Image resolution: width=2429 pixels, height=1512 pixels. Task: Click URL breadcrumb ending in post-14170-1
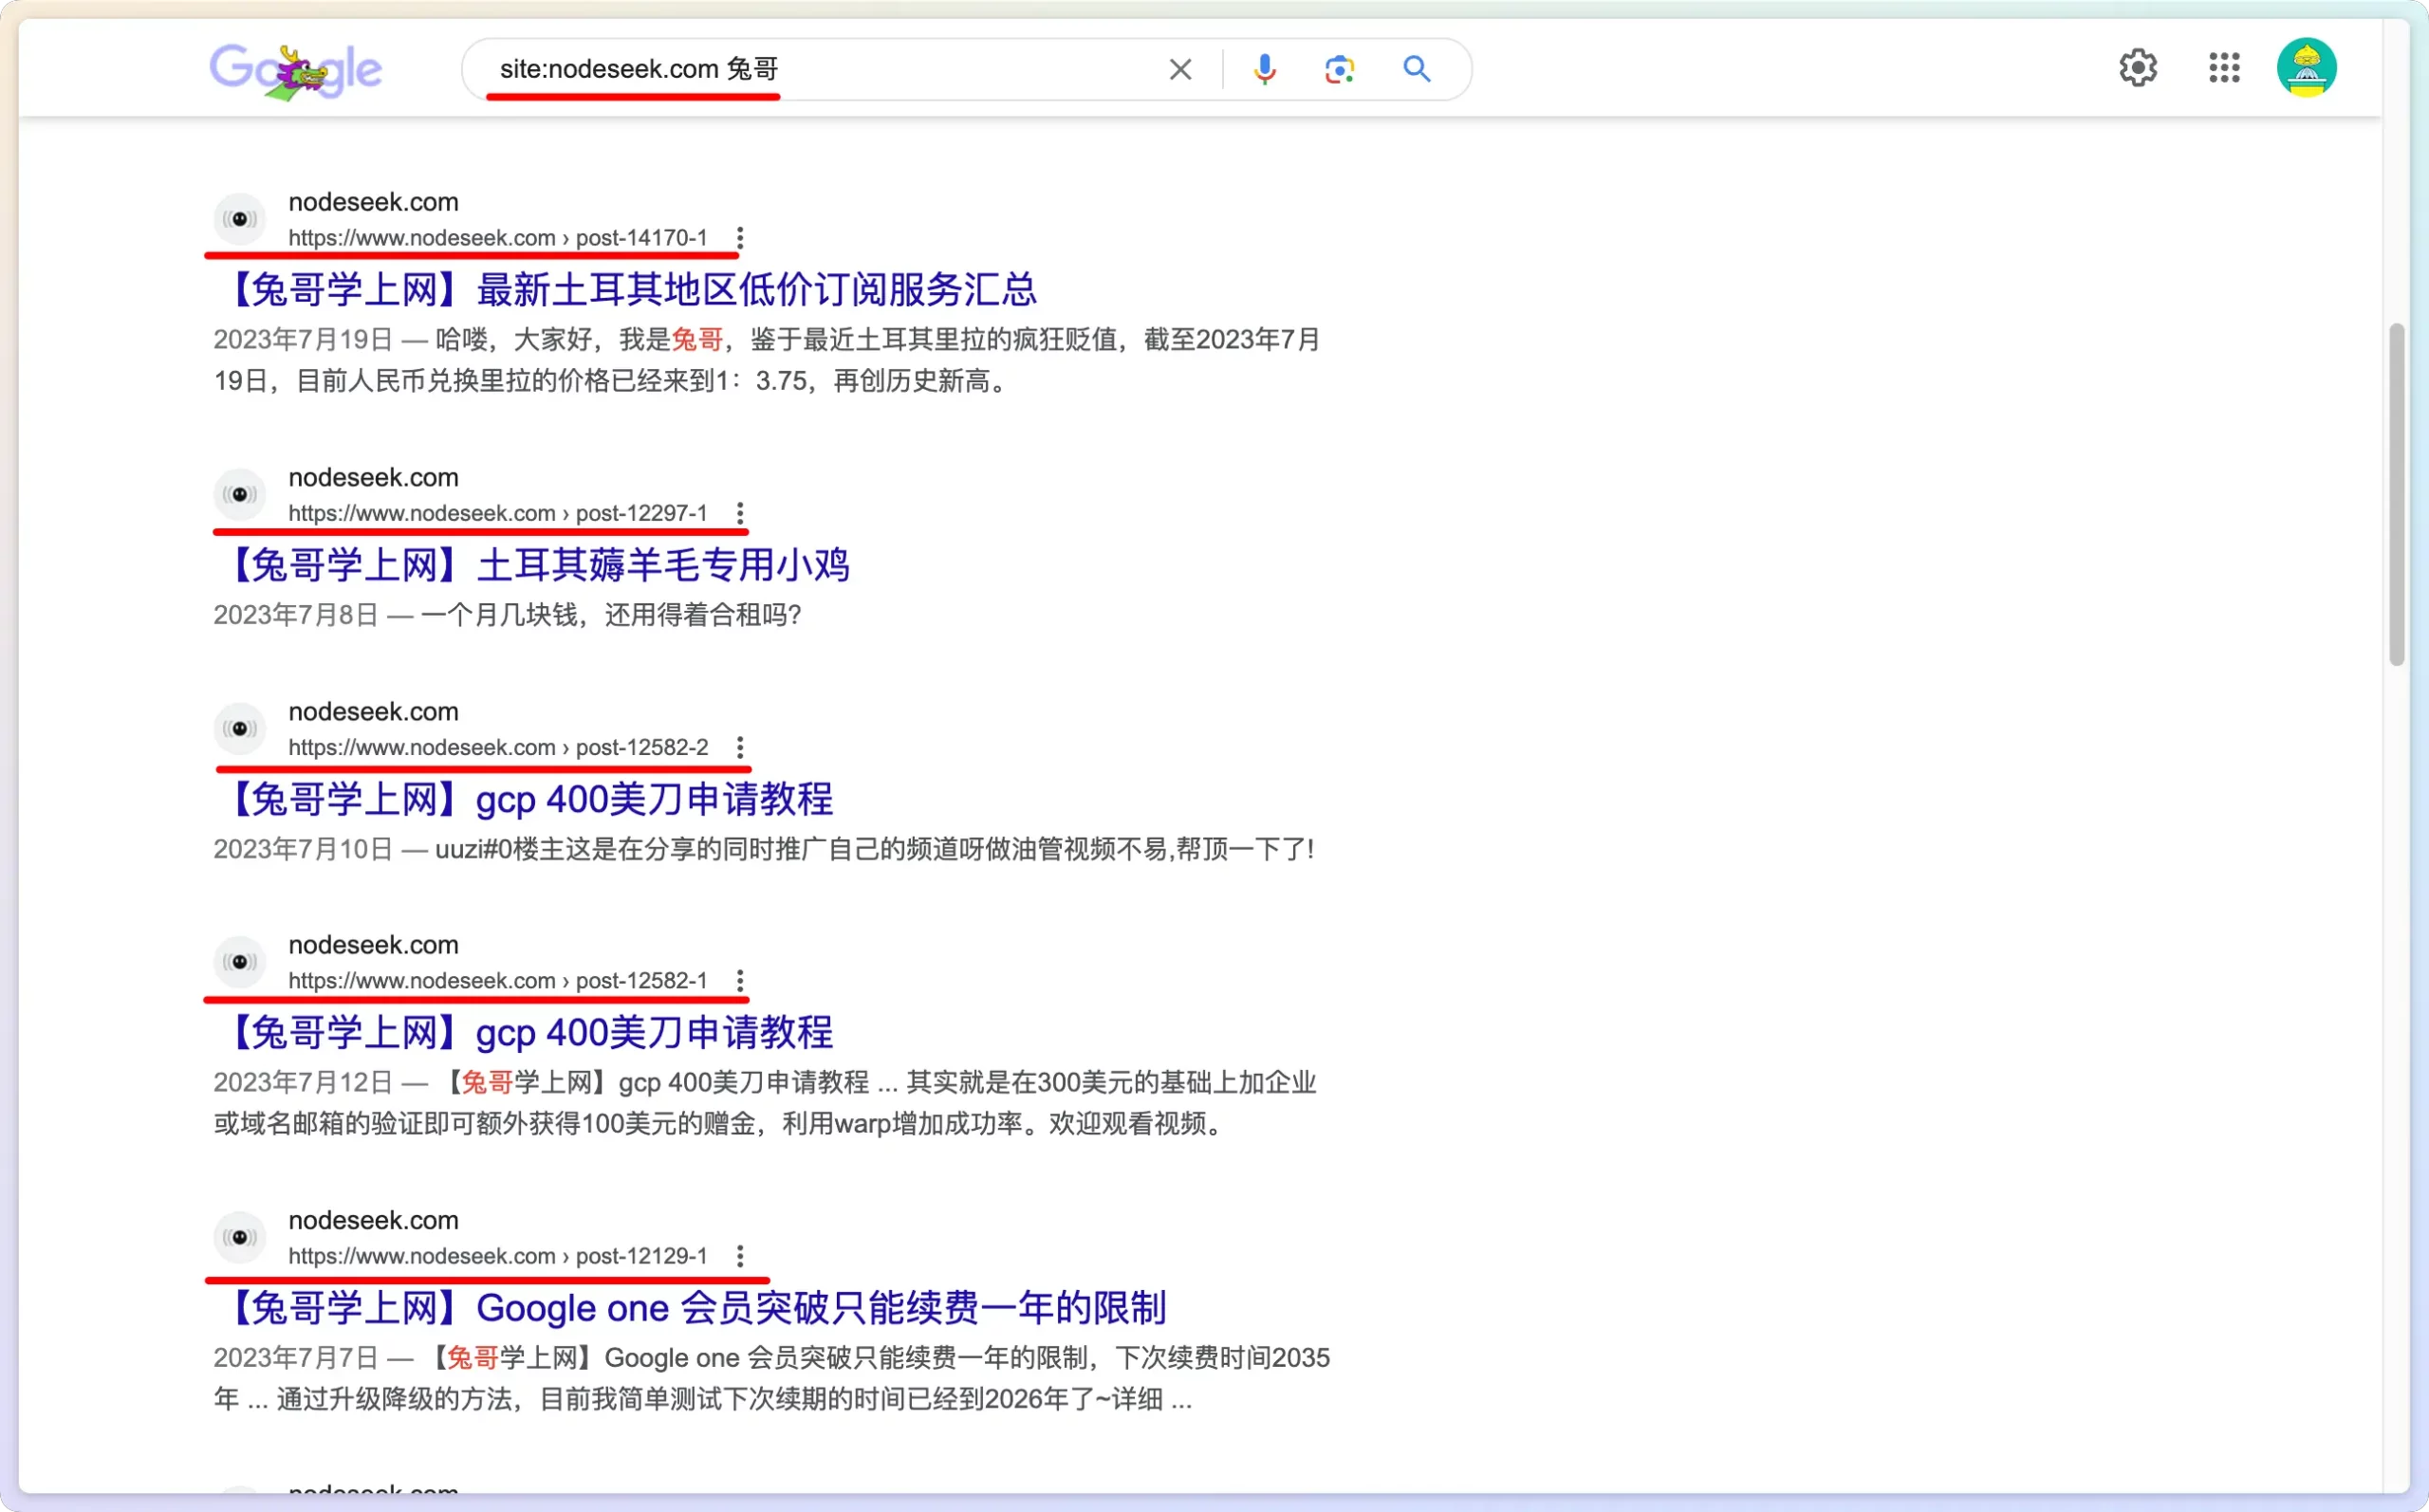(x=498, y=238)
